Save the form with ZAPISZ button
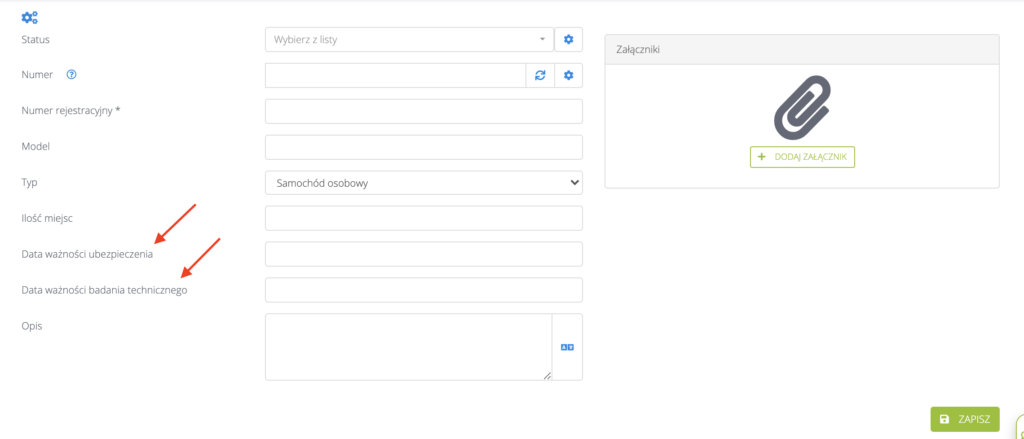The width and height of the screenshot is (1024, 439). 964,419
